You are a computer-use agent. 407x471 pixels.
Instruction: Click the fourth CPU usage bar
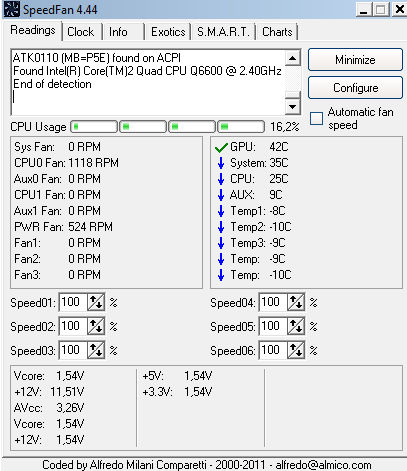[x=241, y=127]
